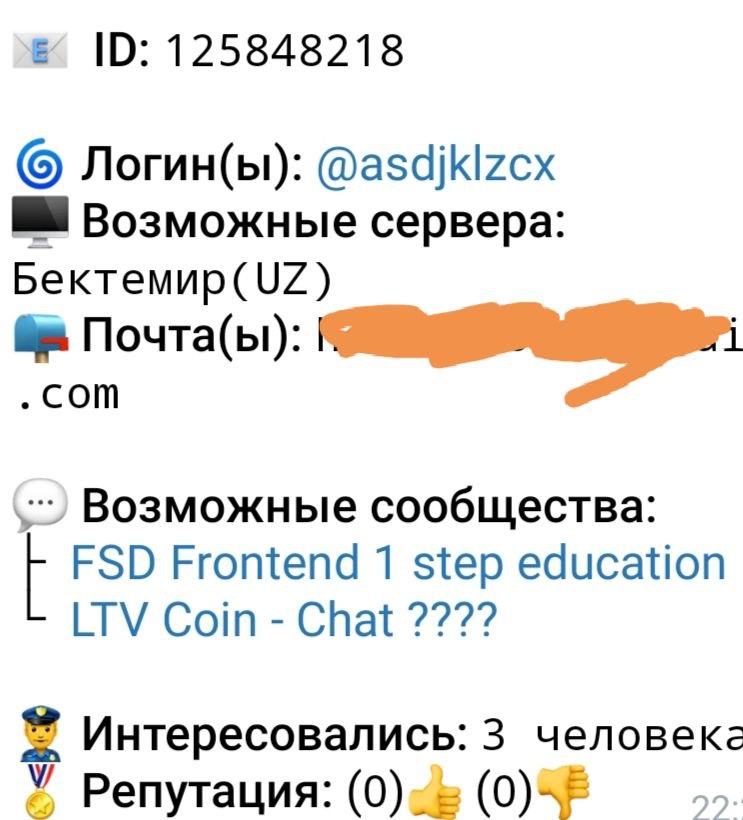
Task: Open the @asdjklzcx username link
Action: coord(436,165)
